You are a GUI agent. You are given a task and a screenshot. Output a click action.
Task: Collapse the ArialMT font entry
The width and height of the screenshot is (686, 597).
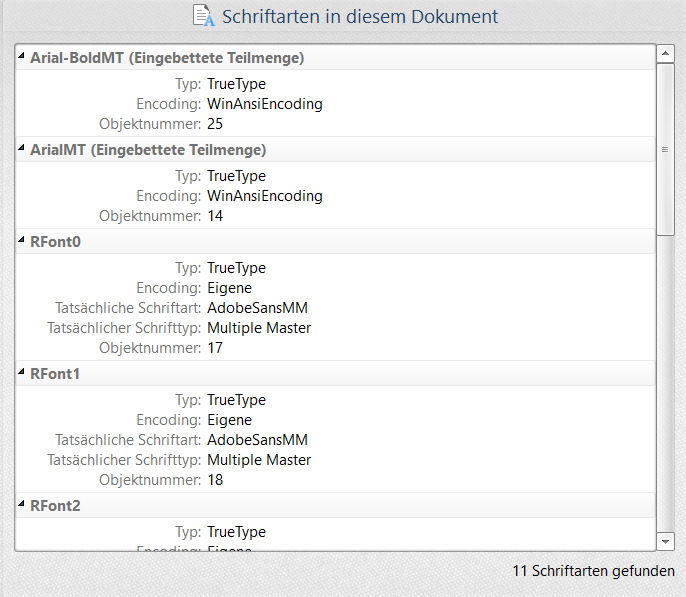click(x=21, y=147)
